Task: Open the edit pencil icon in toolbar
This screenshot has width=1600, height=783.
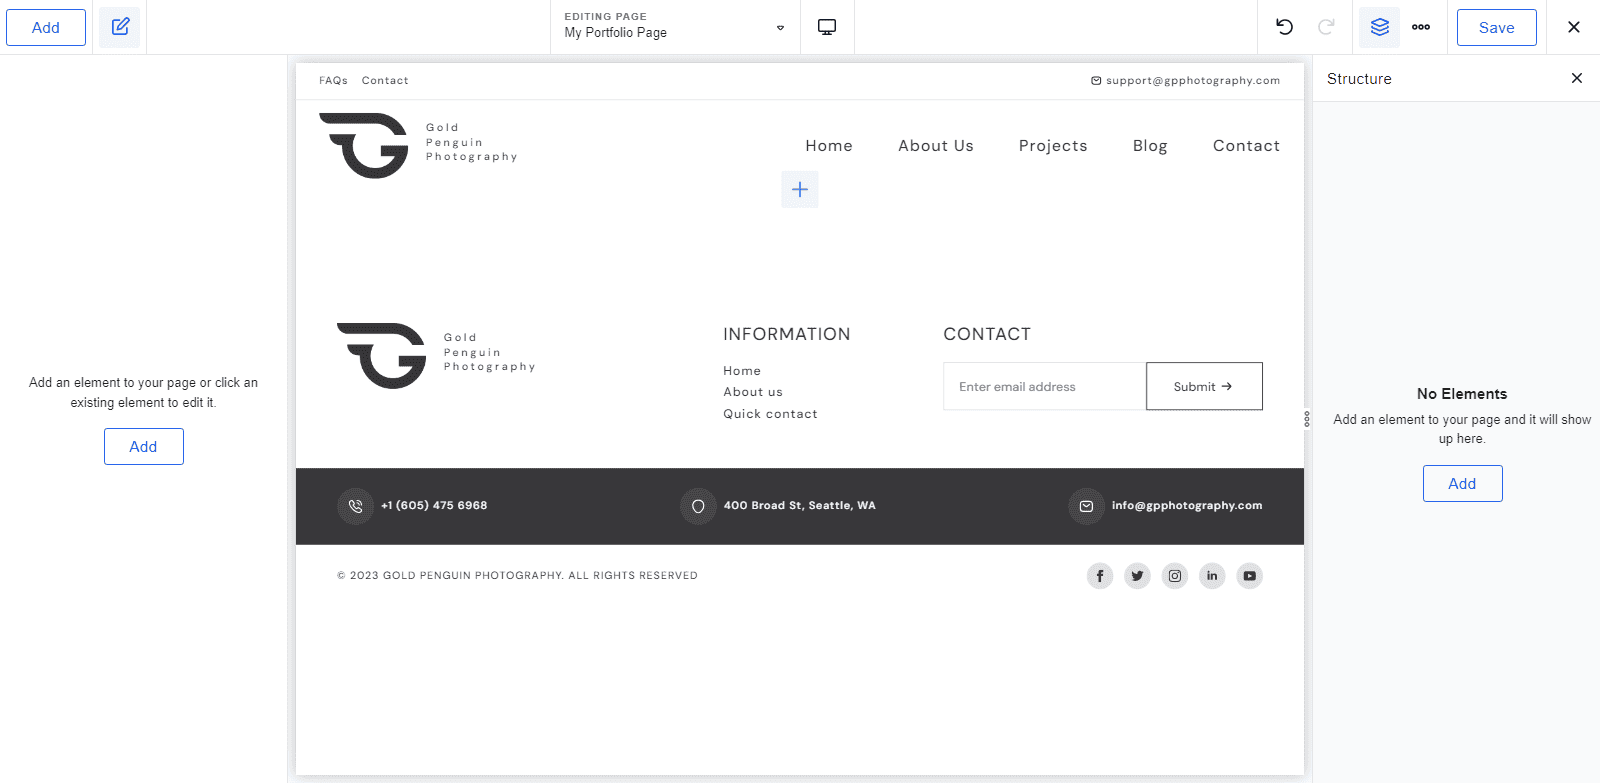Action: pos(120,27)
